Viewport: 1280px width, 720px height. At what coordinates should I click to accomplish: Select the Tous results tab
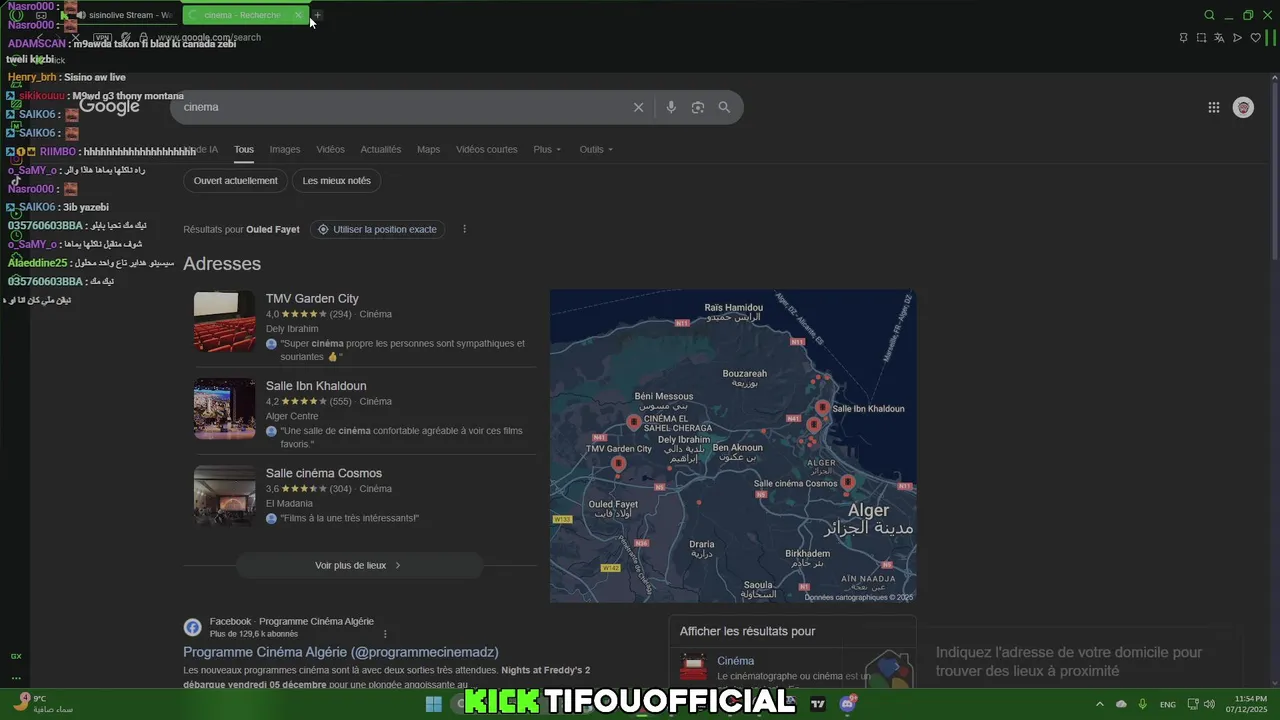(244, 149)
